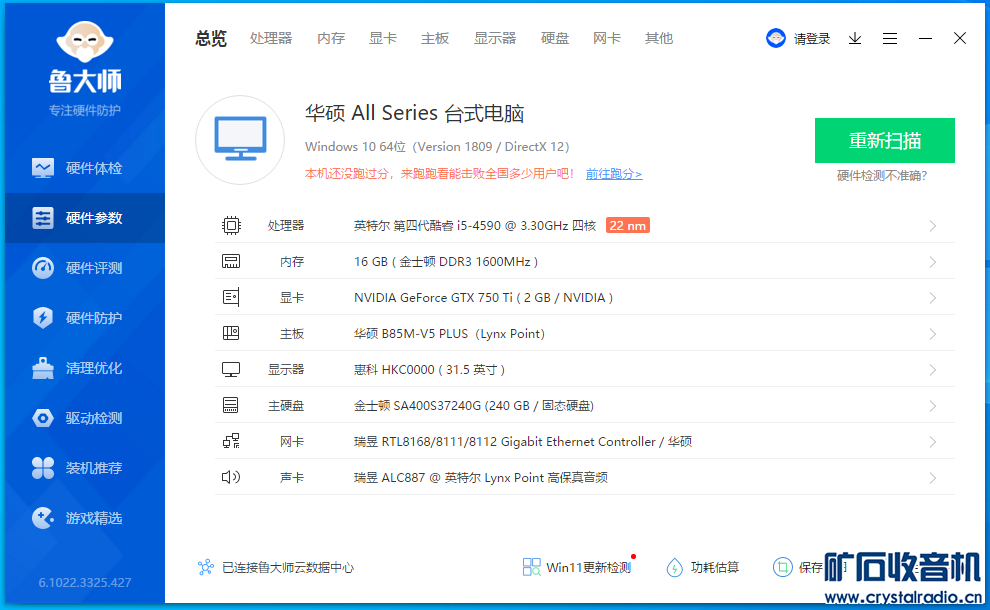The height and width of the screenshot is (610, 990).
Task: Click the 声卡 speaker icon
Action: [x=231, y=477]
